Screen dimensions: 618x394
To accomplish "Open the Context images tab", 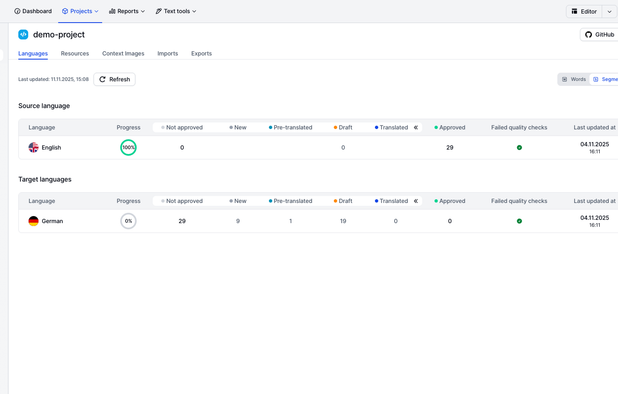I will (x=123, y=54).
